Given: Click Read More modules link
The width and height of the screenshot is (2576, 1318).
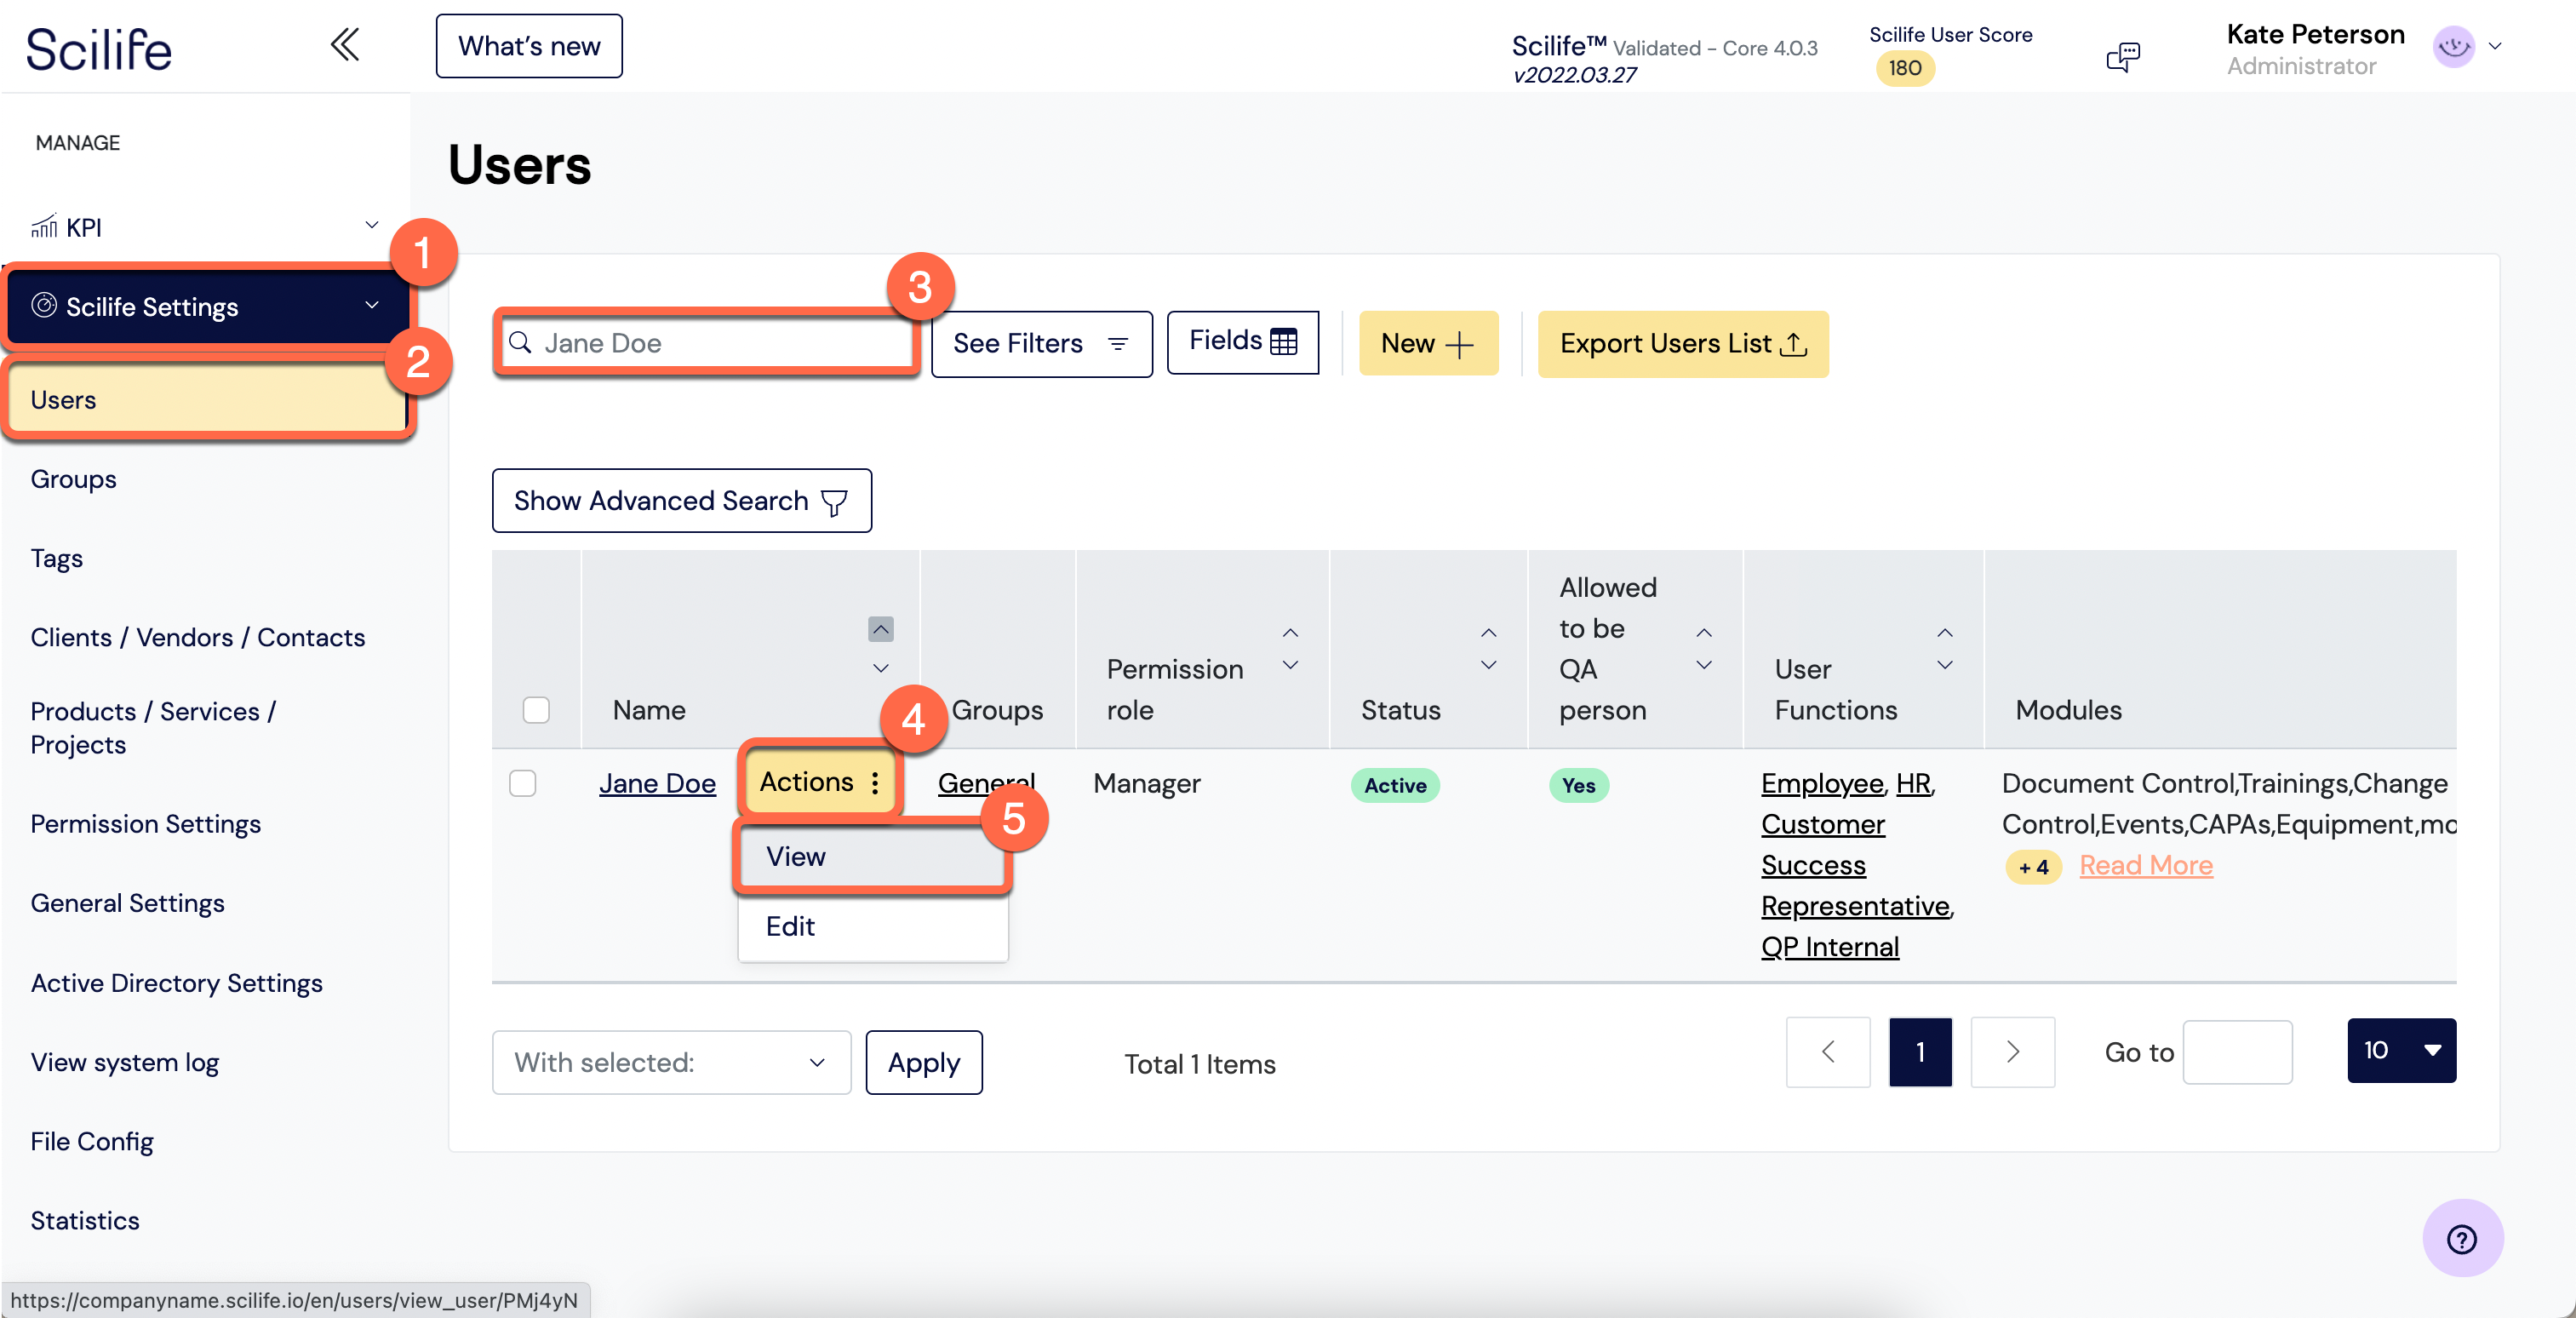Looking at the screenshot, I should 2145,865.
